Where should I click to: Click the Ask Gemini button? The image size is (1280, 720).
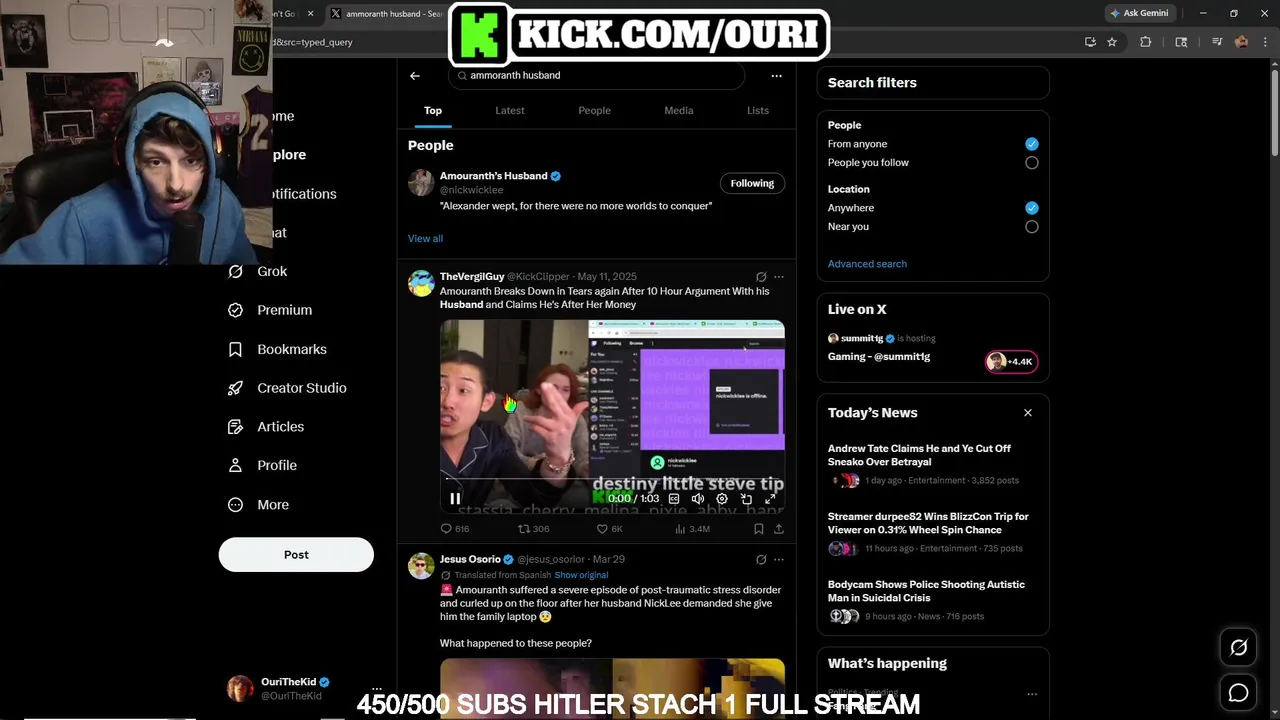point(1139,13)
